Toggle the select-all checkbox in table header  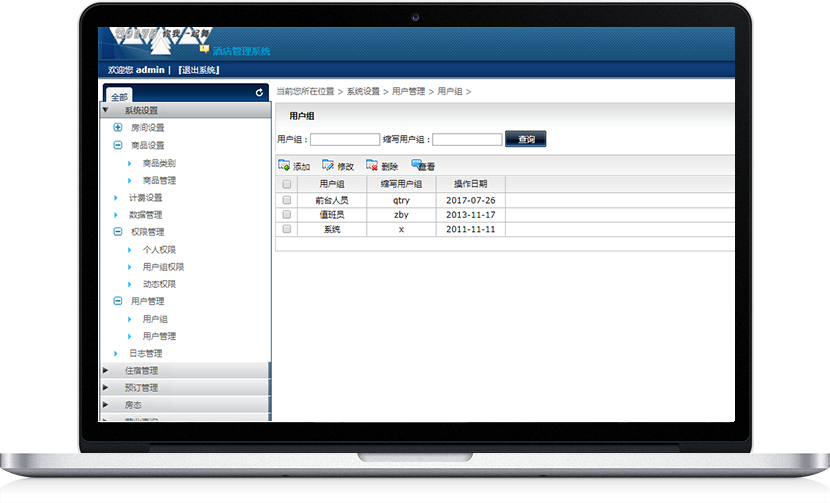(287, 184)
